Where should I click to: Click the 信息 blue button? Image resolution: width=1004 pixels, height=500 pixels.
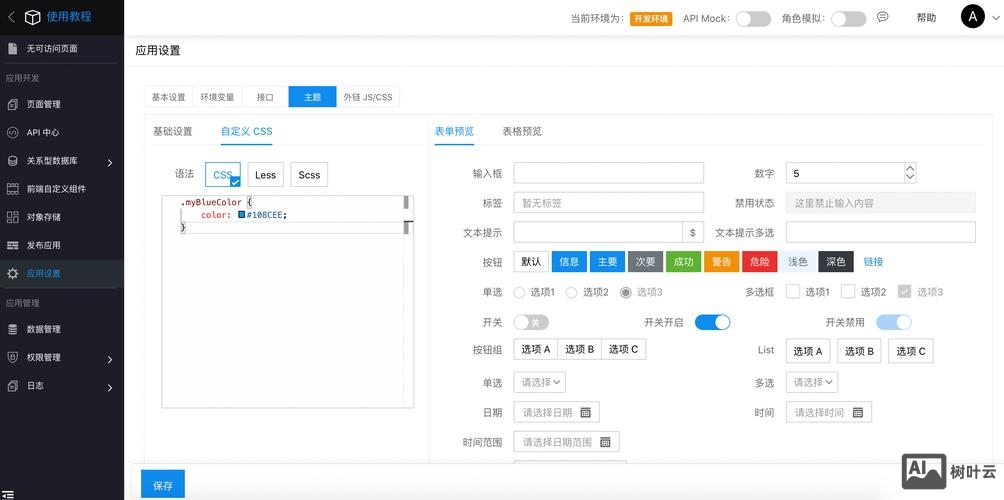(x=569, y=262)
